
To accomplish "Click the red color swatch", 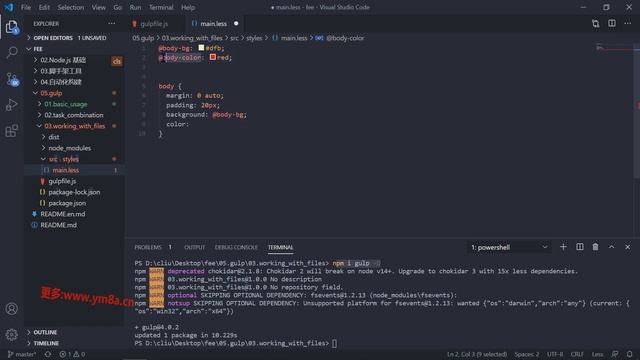I will click(x=213, y=57).
